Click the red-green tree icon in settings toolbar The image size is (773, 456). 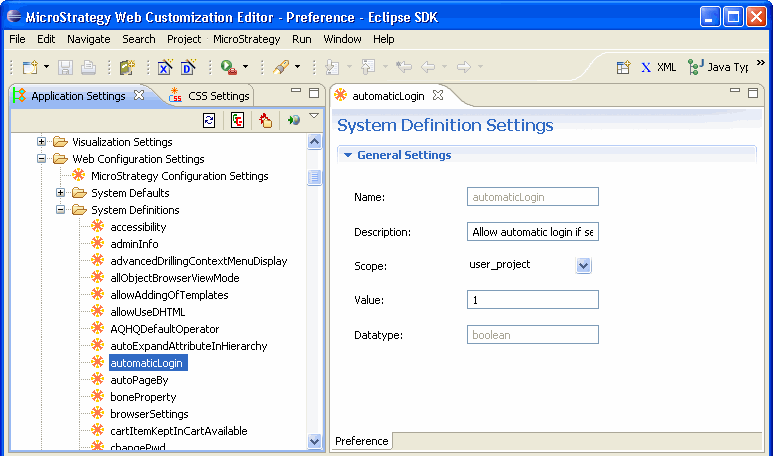[238, 120]
